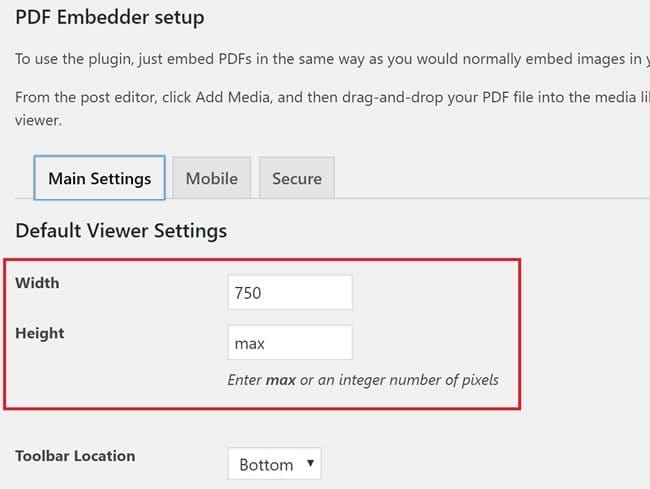
Task: Click the Default Viewer Settings heading
Action: click(x=121, y=231)
